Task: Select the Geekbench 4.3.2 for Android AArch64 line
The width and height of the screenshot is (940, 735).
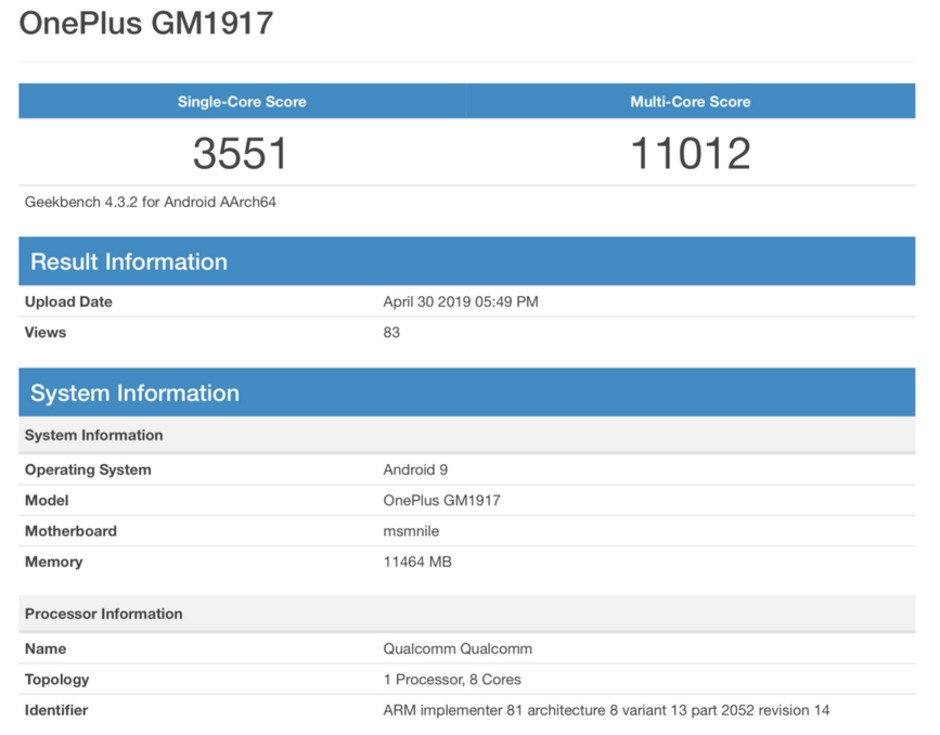Action: tap(150, 202)
